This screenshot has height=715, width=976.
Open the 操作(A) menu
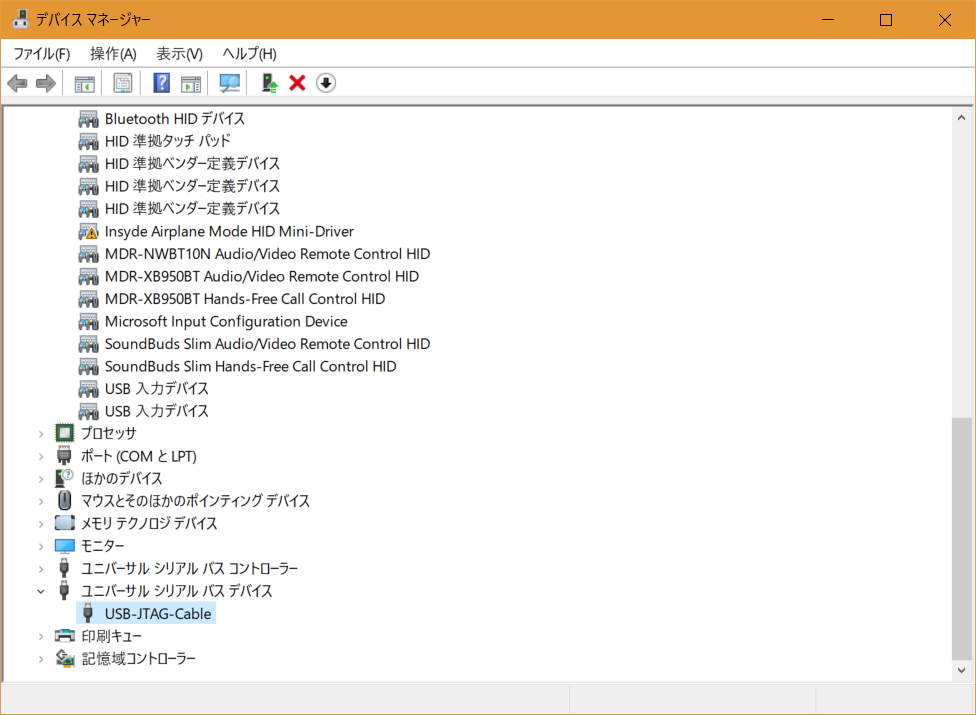[113, 54]
